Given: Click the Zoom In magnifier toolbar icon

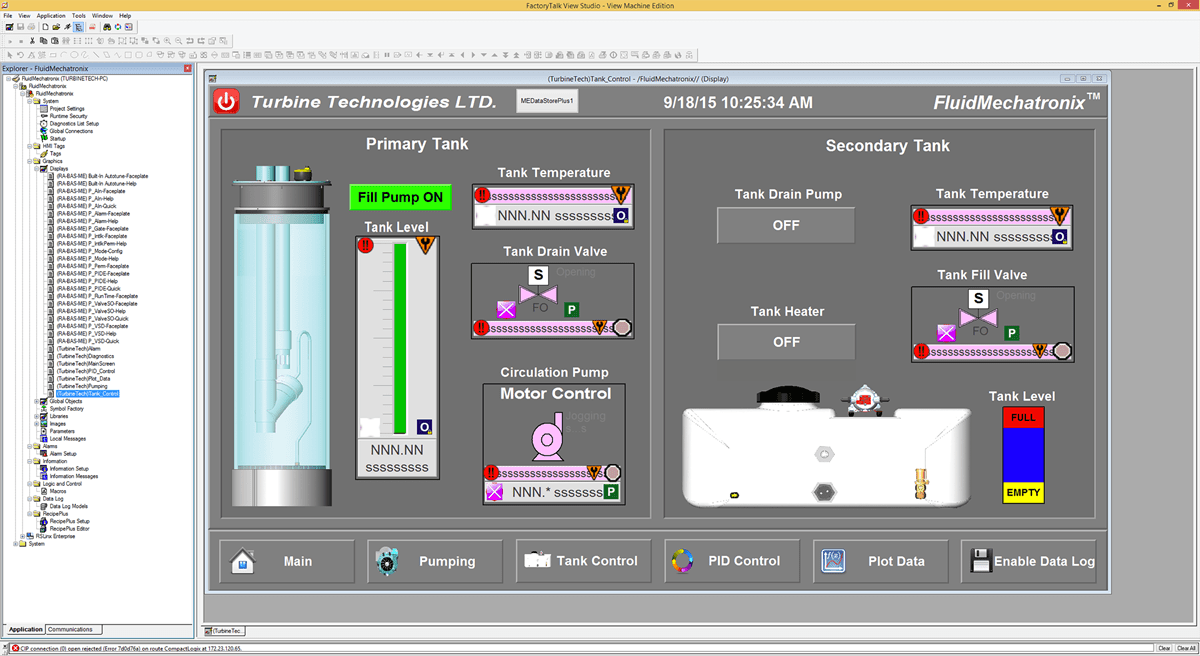Looking at the screenshot, I should pos(166,40).
